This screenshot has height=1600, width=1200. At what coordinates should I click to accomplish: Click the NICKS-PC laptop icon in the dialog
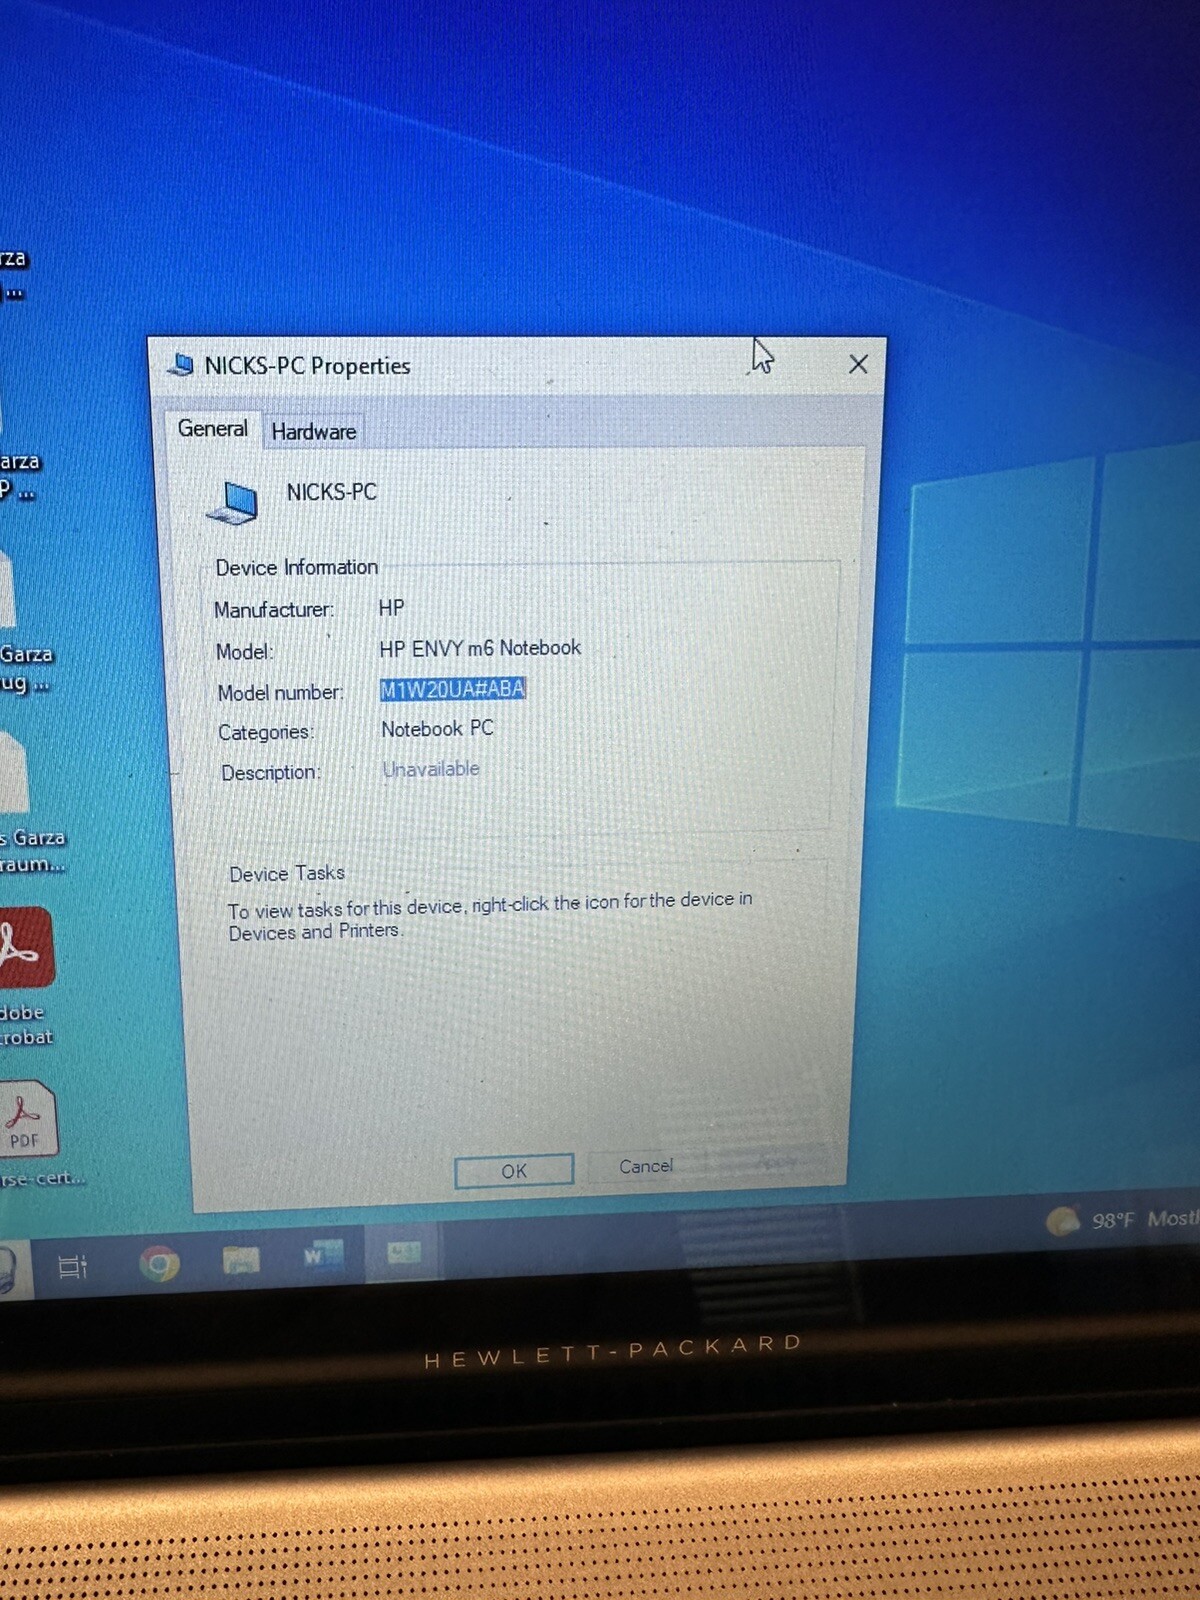(233, 501)
